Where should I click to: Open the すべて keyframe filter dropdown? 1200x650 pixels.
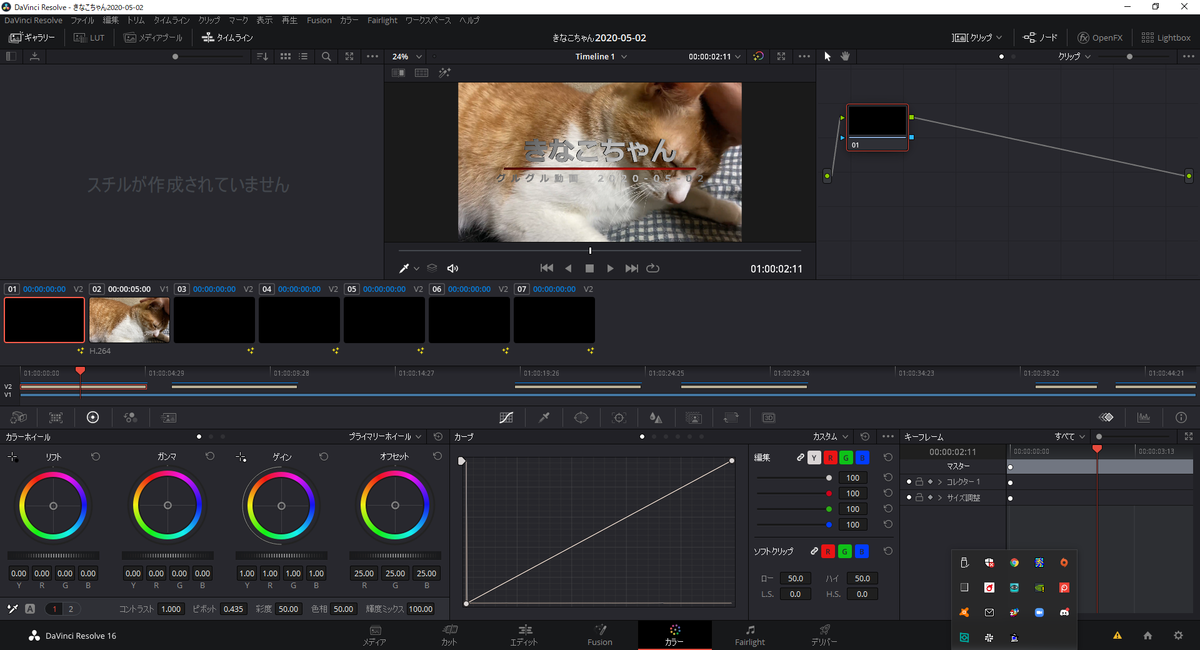[x=1070, y=437]
